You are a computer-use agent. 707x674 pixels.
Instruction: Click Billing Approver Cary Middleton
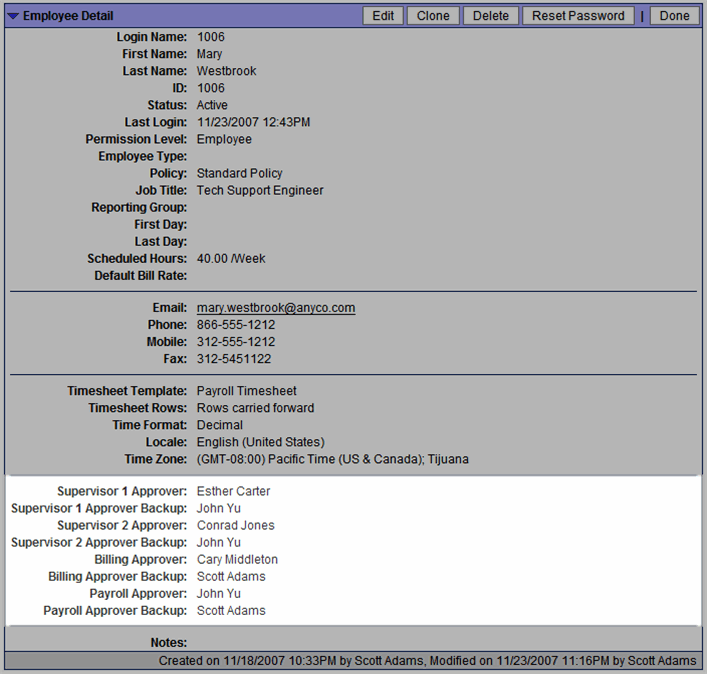click(237, 559)
